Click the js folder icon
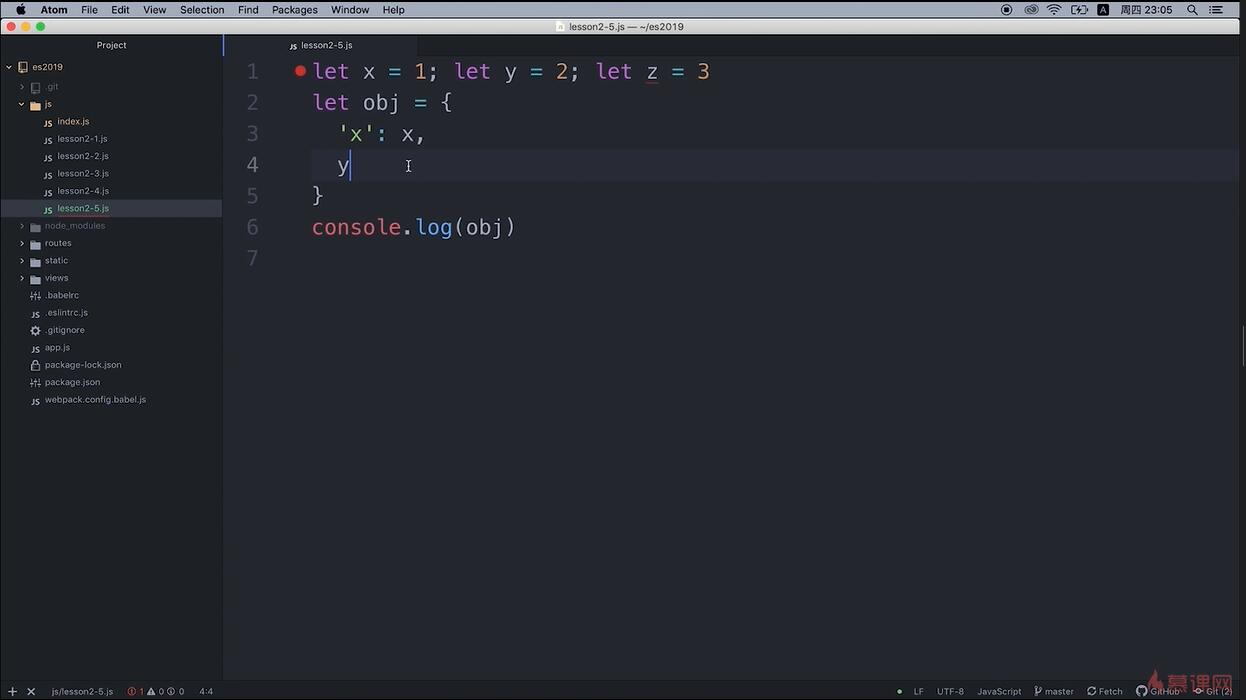Image resolution: width=1246 pixels, height=700 pixels. 35,105
